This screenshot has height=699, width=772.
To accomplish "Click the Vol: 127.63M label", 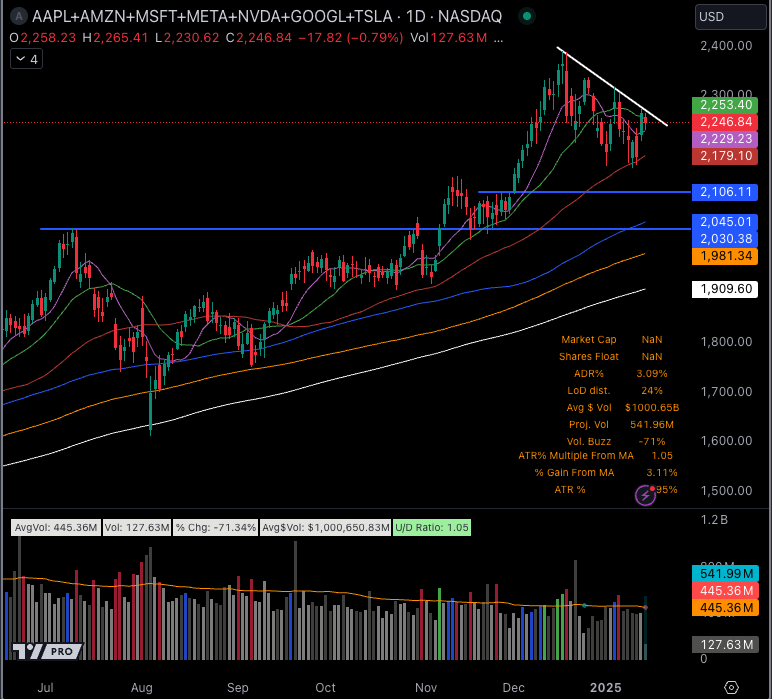I will (x=136, y=528).
